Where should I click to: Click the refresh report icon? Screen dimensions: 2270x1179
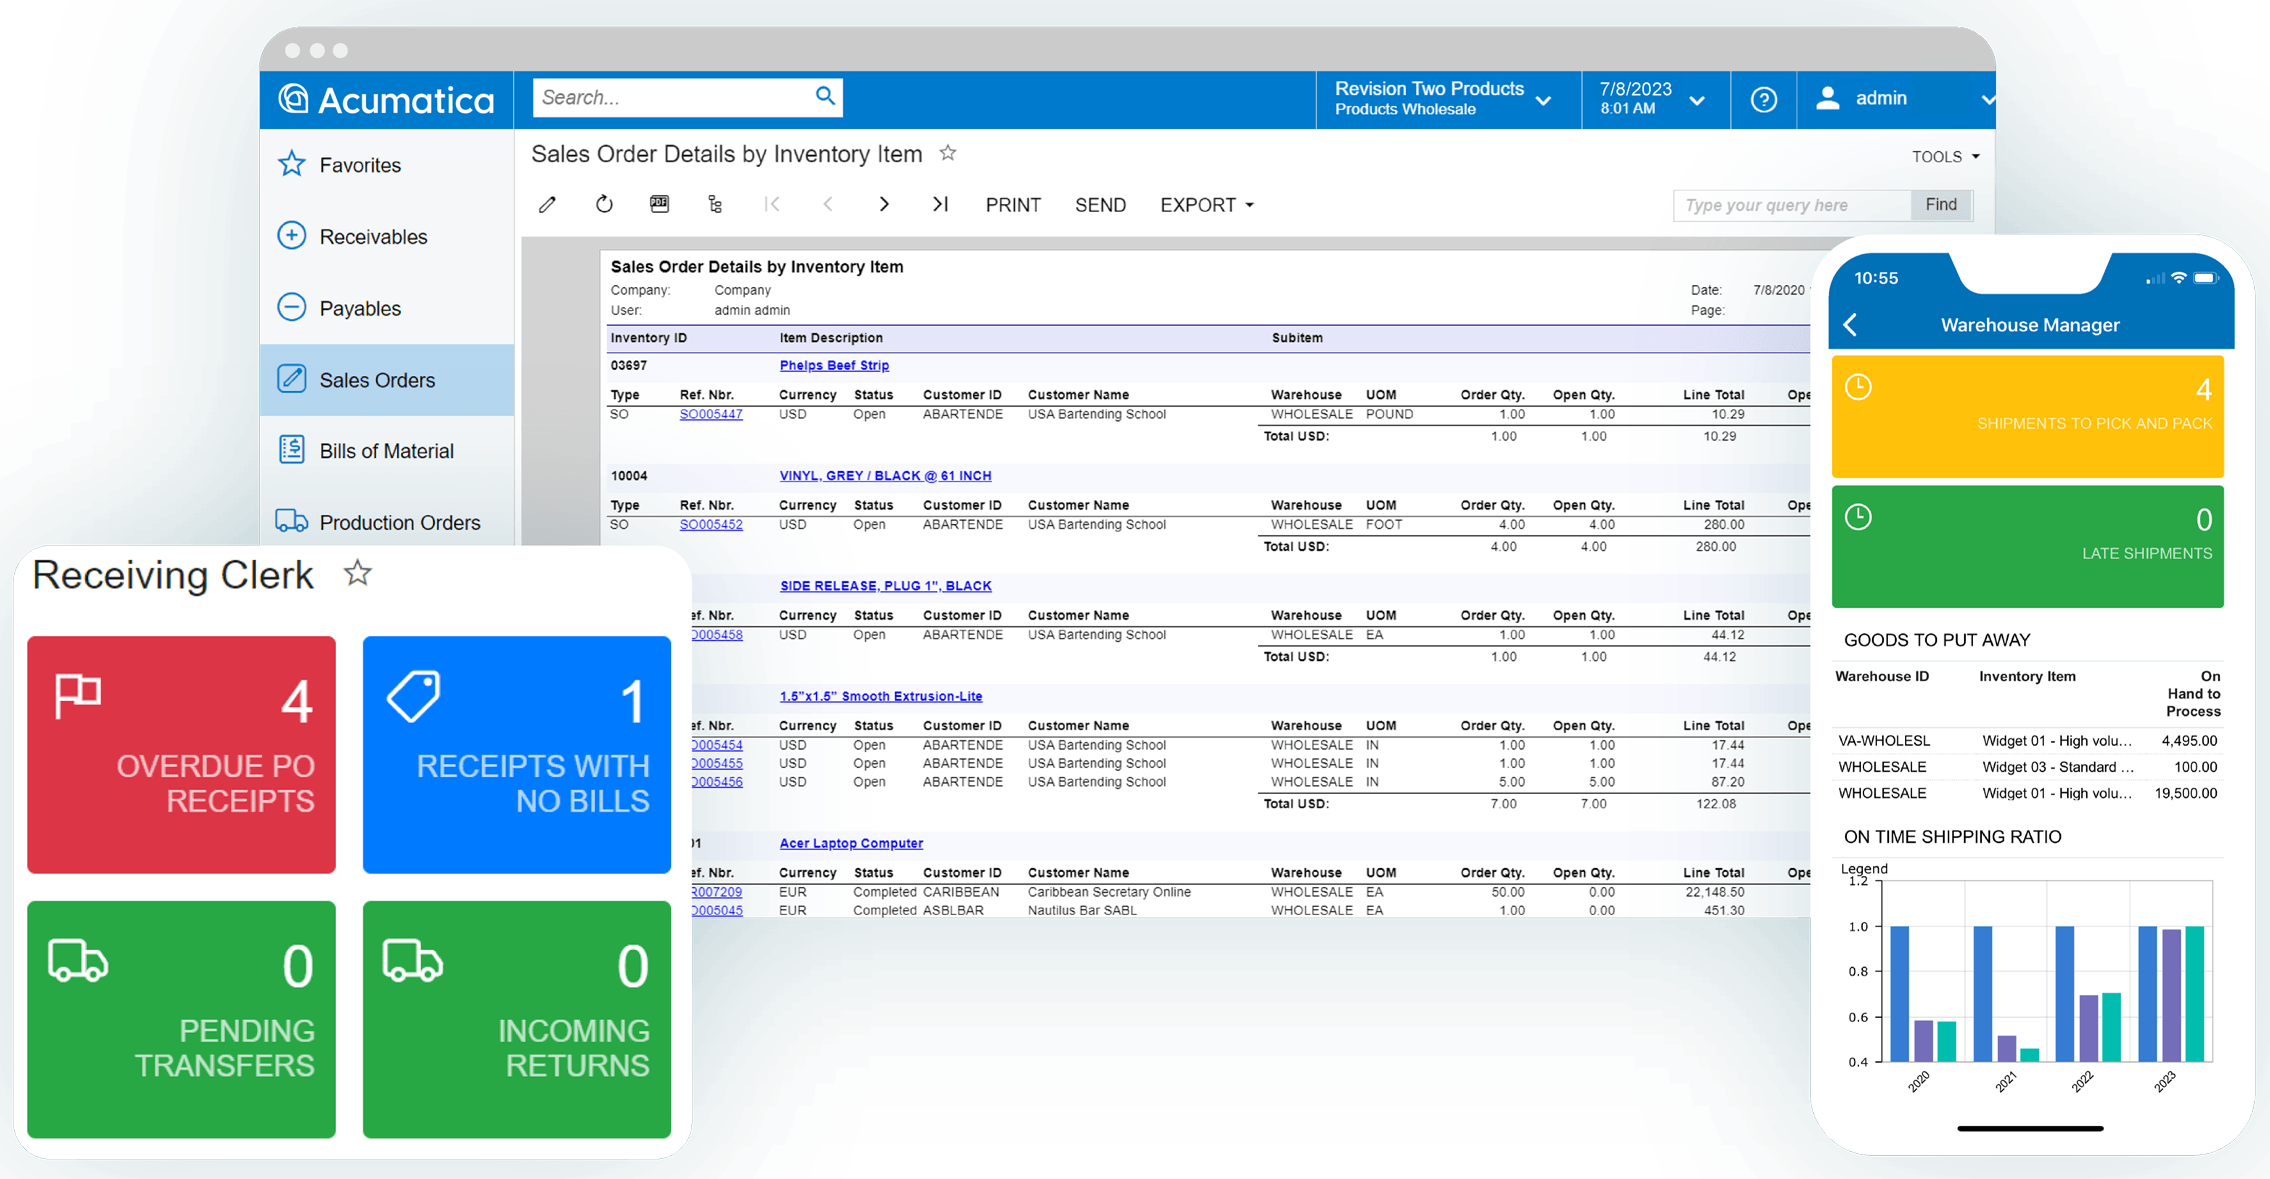coord(604,204)
